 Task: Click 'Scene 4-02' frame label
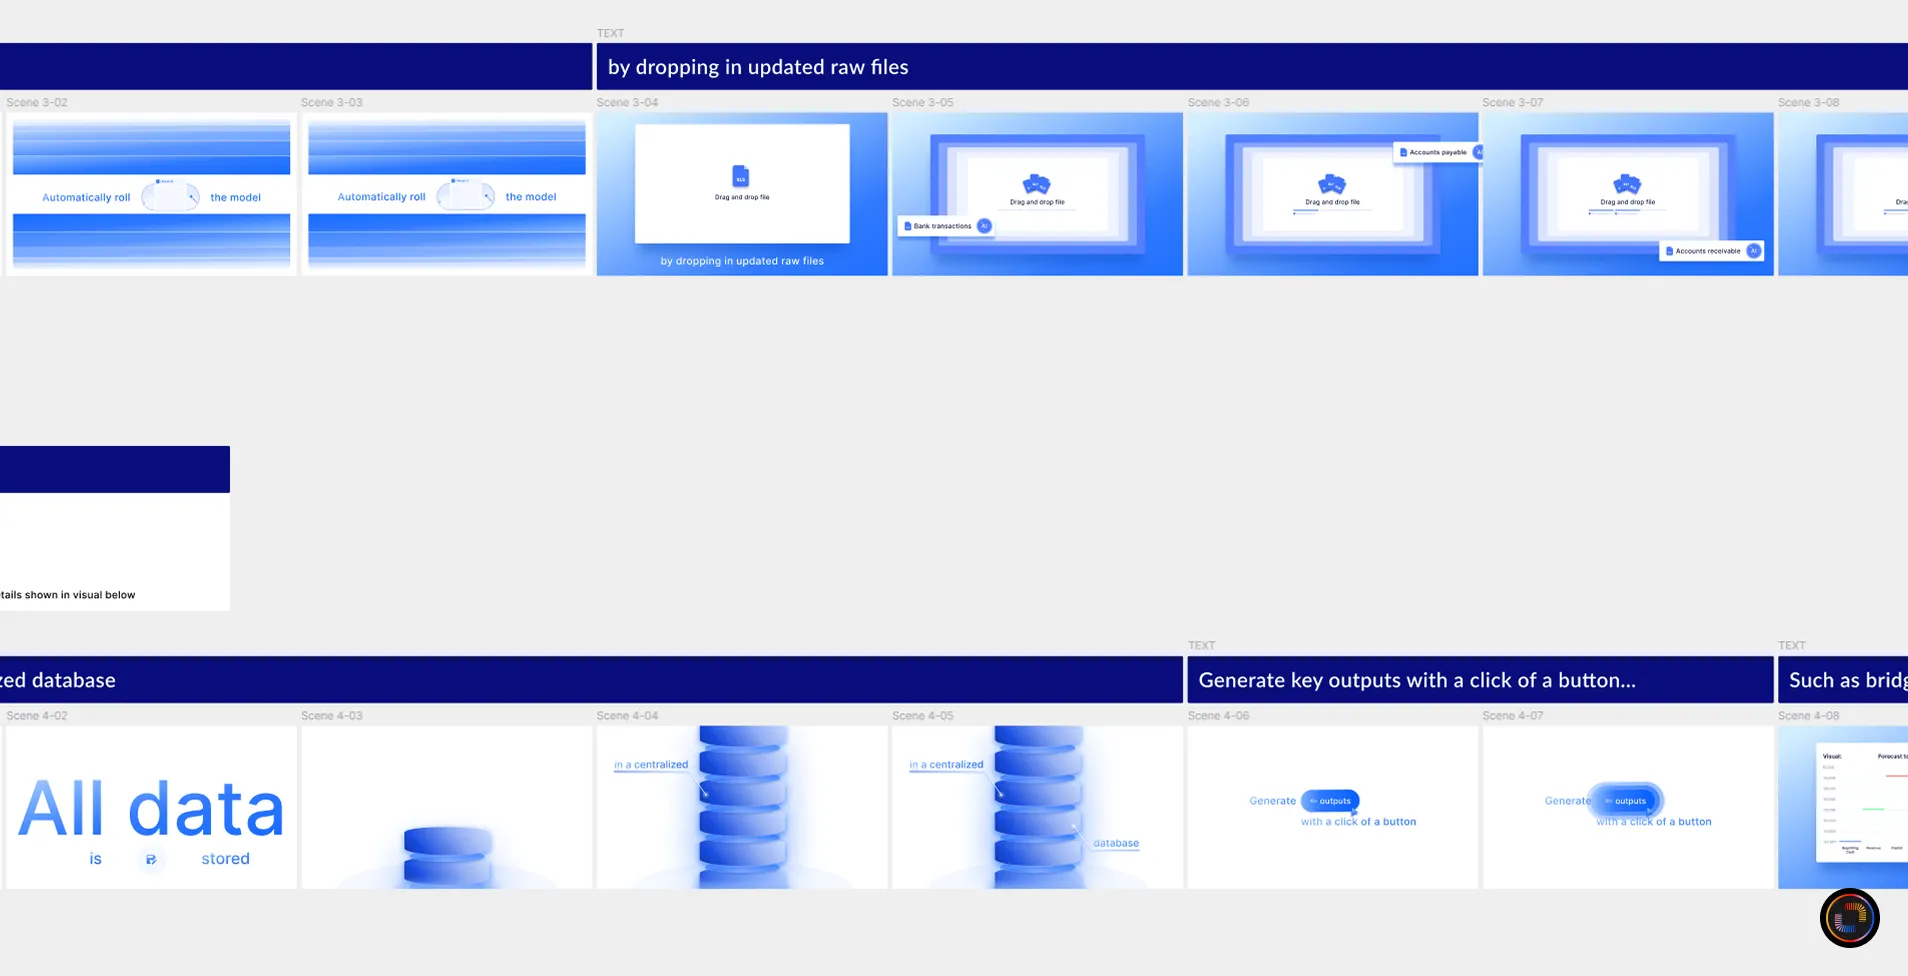coord(37,716)
